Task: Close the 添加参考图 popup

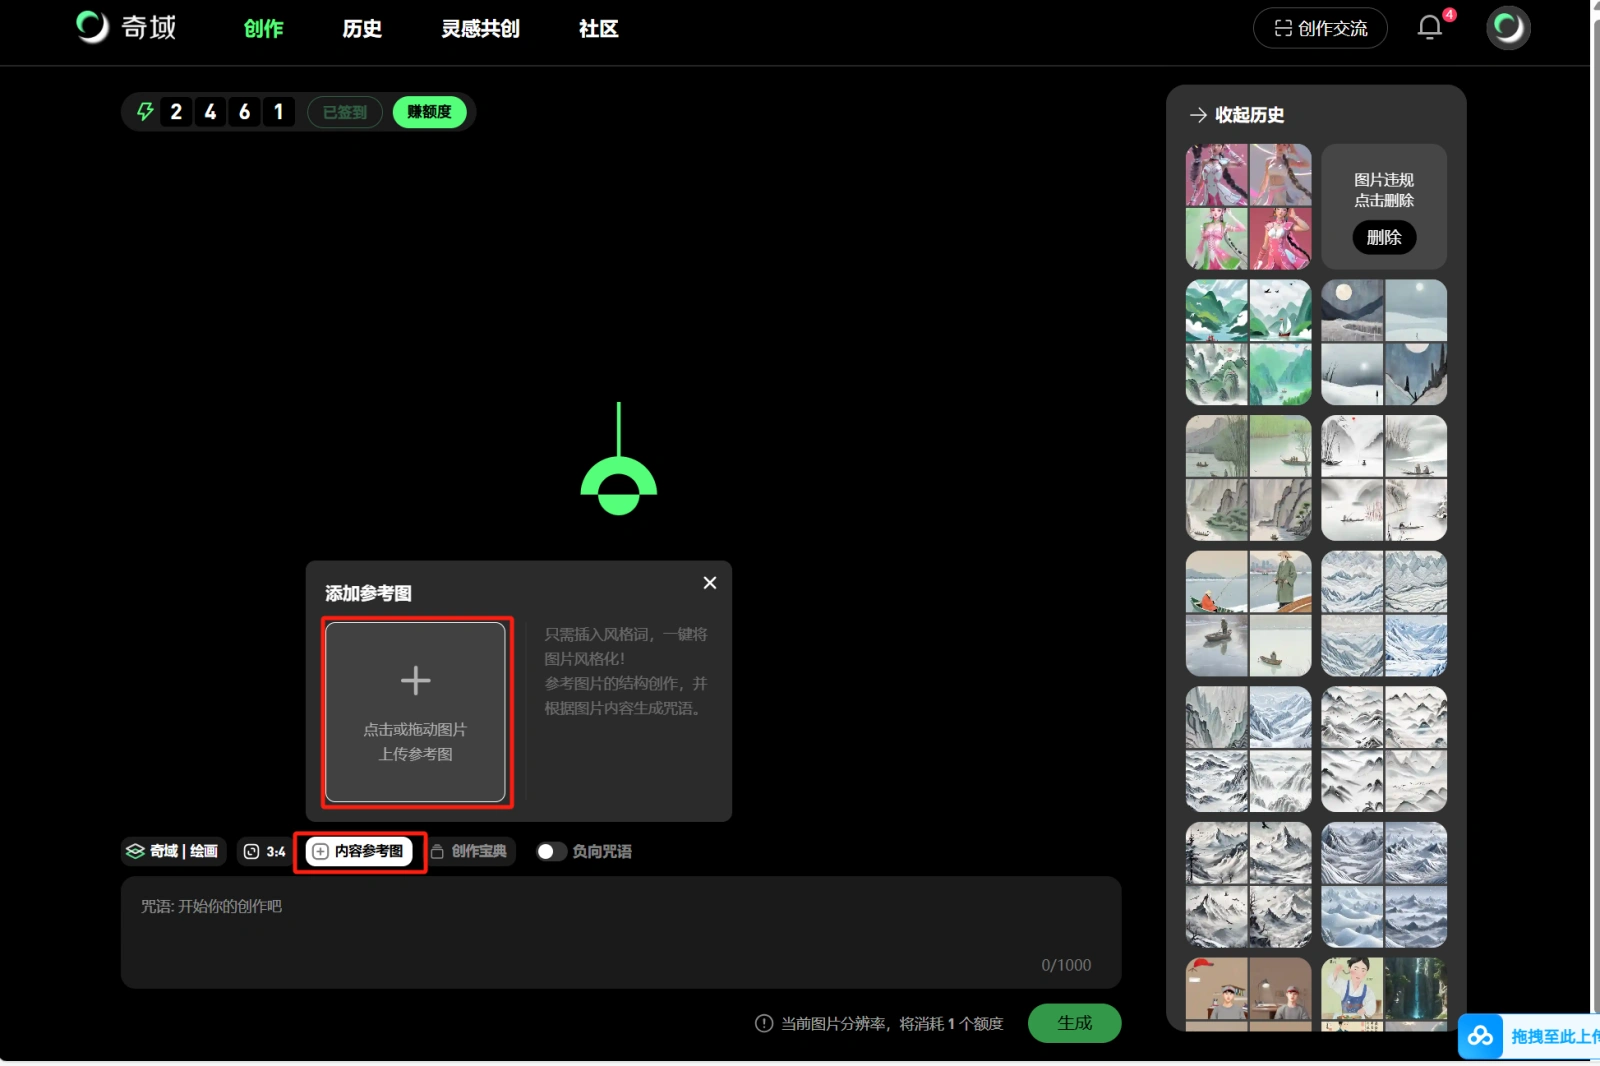Action: [x=710, y=583]
